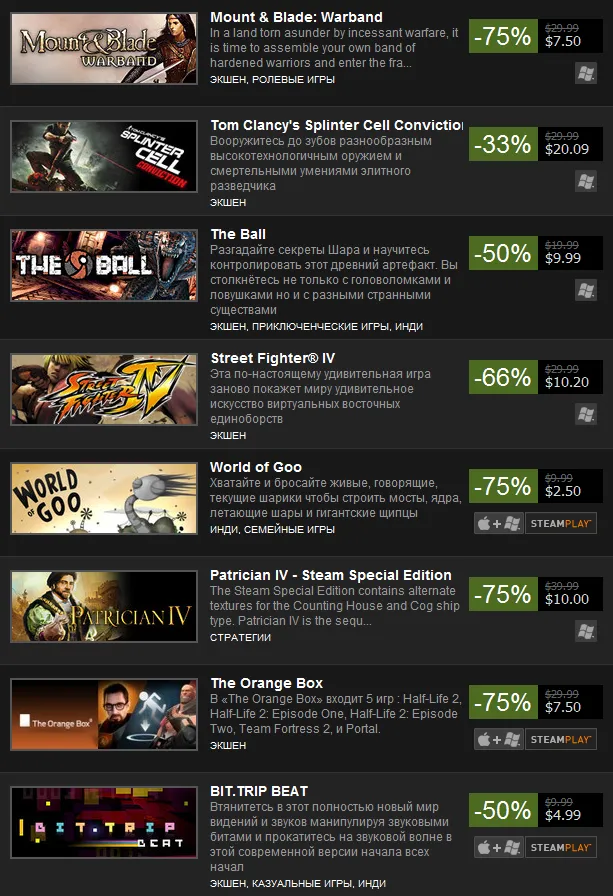Screen dimensions: 613x896
Task: Open the World of Goo thumbnail image
Action: point(104,498)
